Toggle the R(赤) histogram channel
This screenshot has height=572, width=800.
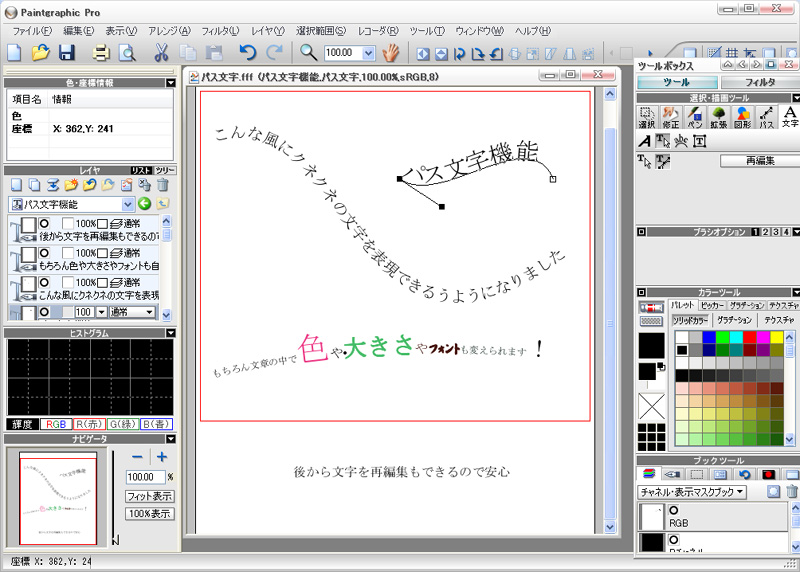click(x=89, y=424)
